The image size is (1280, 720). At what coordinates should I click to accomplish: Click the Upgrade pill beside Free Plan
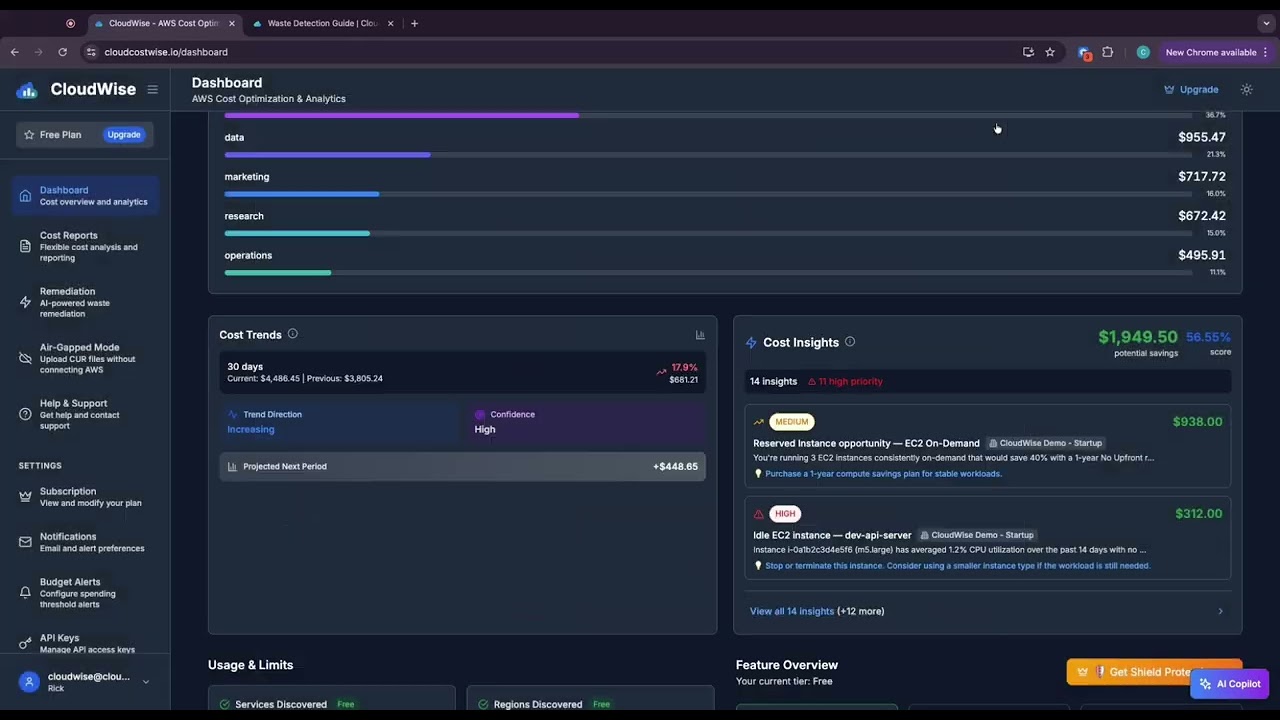(x=124, y=134)
